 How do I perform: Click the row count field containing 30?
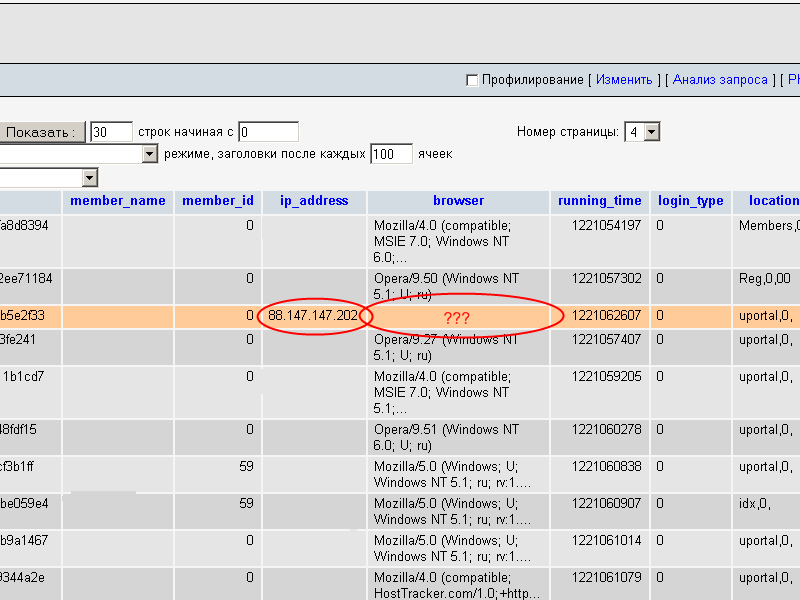111,132
